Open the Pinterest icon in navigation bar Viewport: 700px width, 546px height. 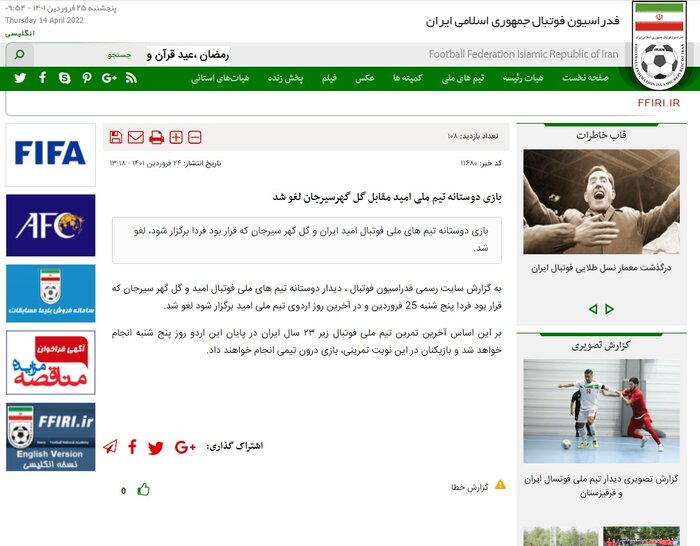point(87,78)
